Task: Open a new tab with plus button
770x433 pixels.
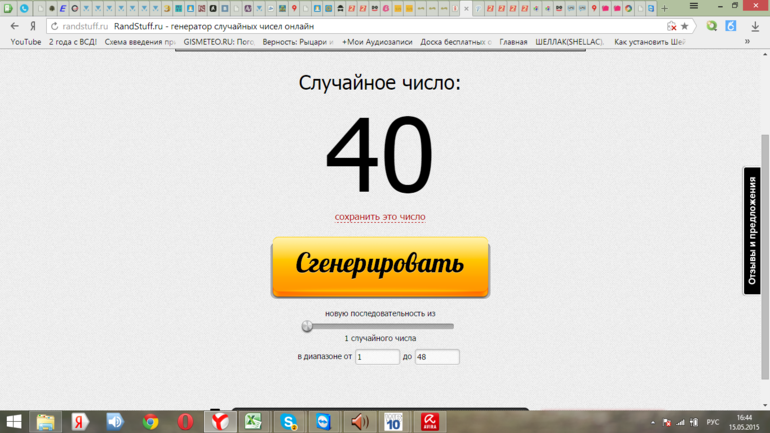Action: point(664,8)
